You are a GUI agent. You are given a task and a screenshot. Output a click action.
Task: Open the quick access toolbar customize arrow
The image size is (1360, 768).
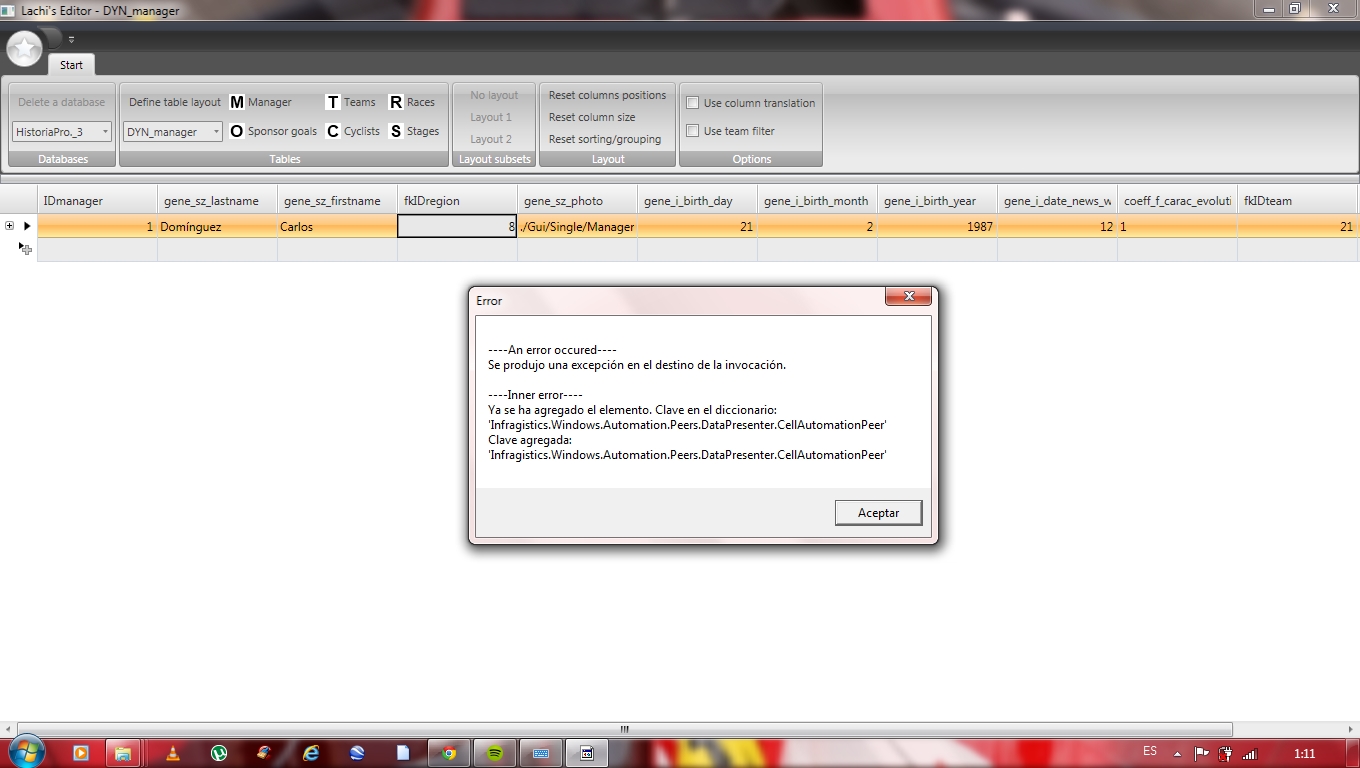click(71, 40)
